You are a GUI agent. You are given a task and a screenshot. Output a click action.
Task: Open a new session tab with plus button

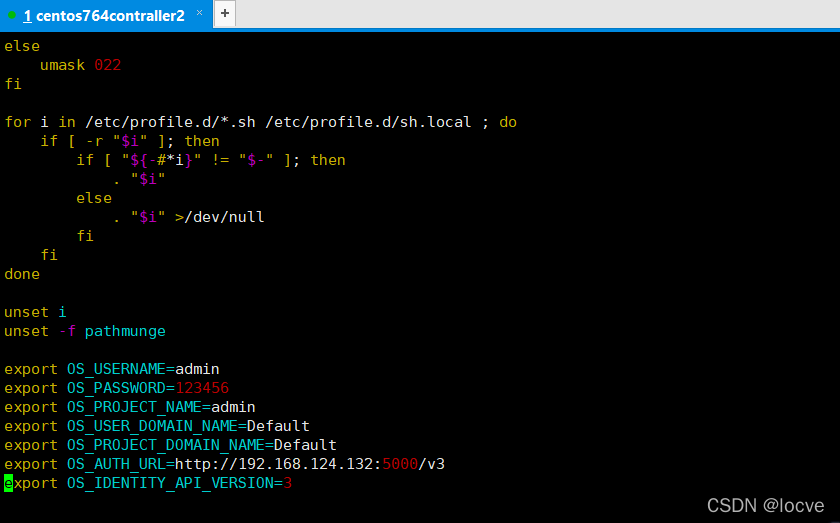225,13
